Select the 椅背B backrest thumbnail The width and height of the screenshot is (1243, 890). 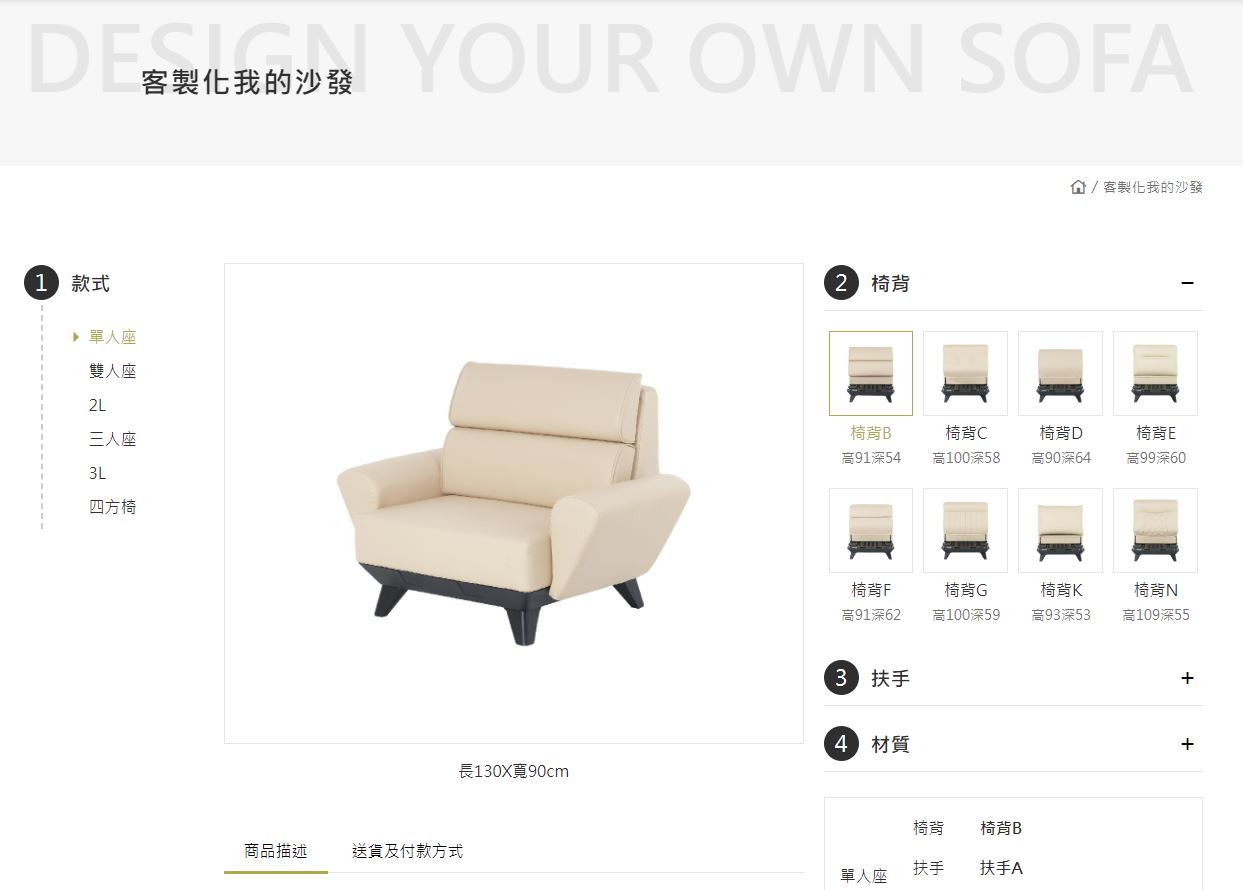click(x=871, y=373)
